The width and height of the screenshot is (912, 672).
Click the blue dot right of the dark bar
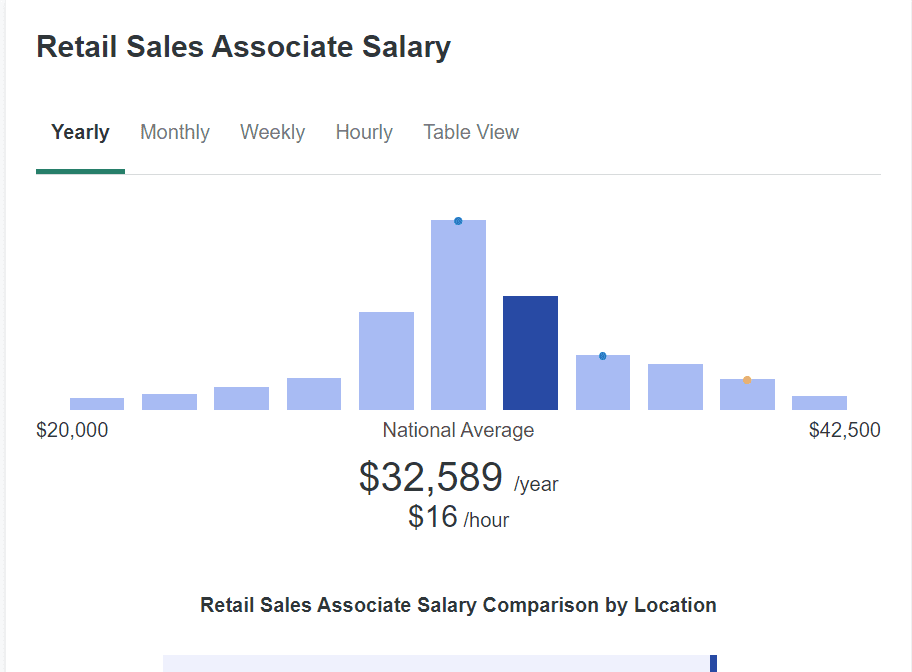pyautogui.click(x=602, y=356)
